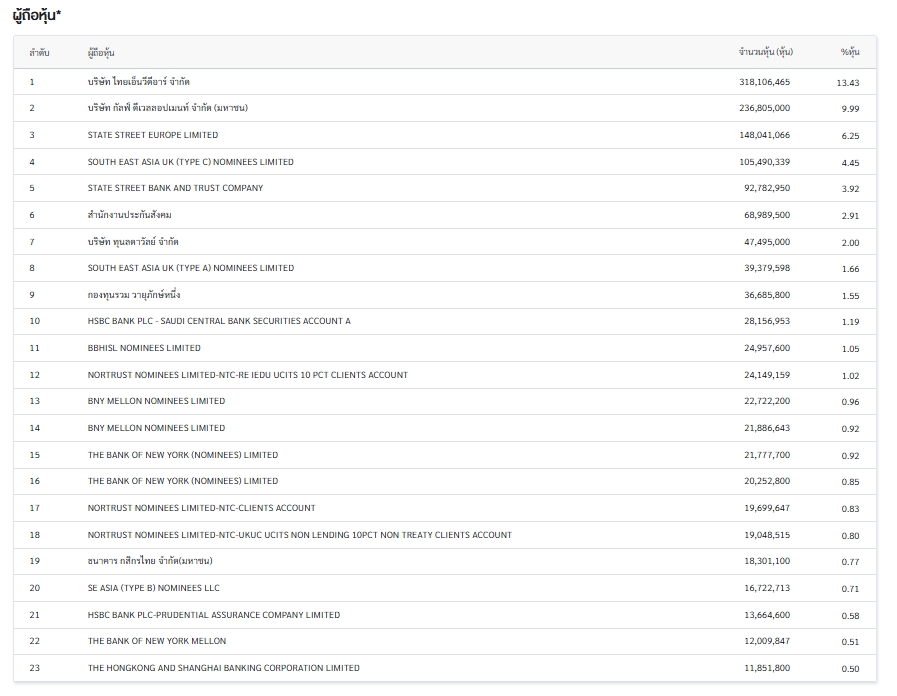Select HSBC BANK PLC - SAUDI CENTRAL BANK entry
The width and height of the screenshot is (897, 696).
pyautogui.click(x=219, y=321)
